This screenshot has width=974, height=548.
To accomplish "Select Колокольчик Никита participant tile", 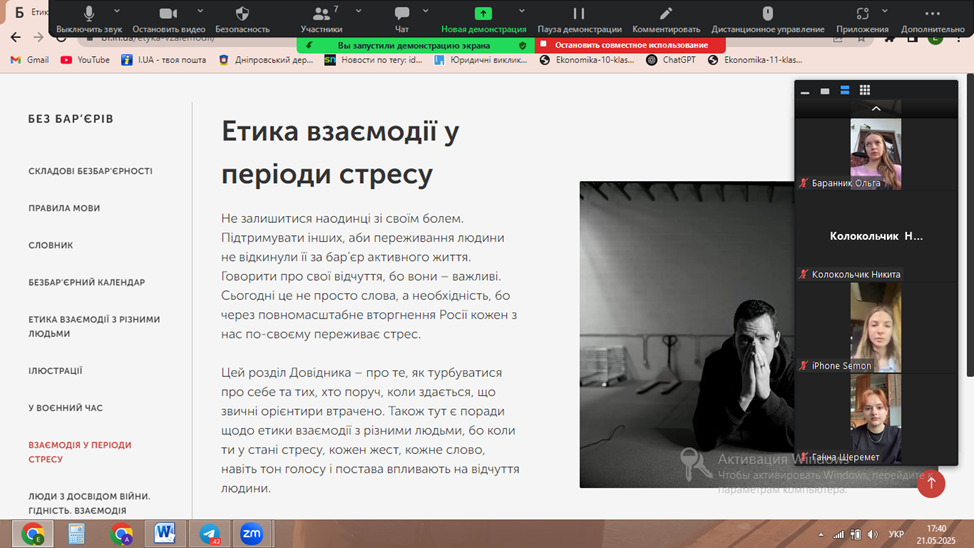I will 876,236.
